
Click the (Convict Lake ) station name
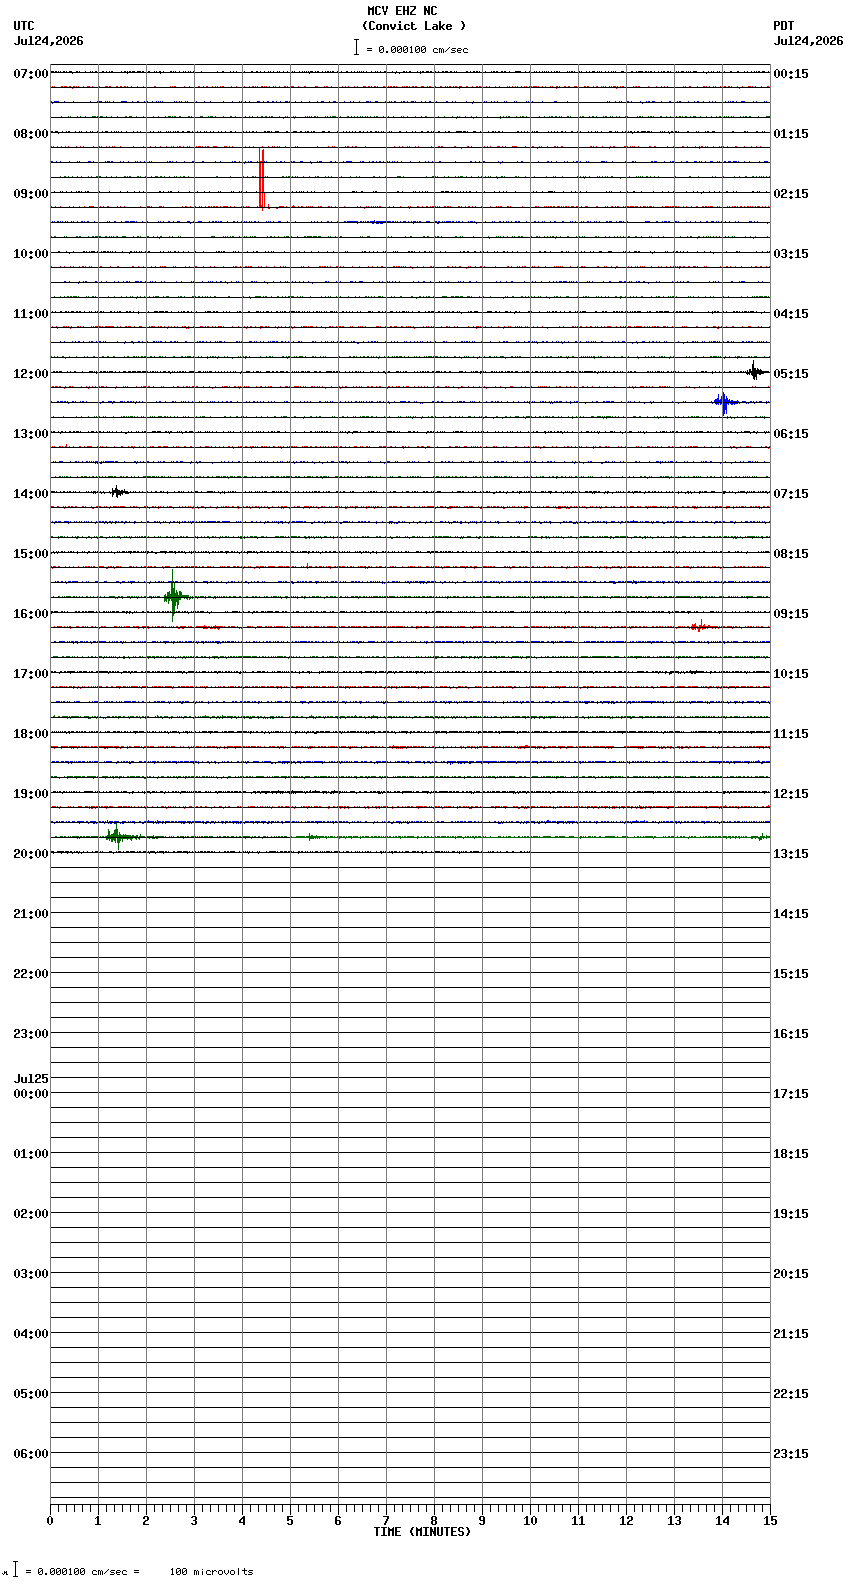(x=414, y=26)
